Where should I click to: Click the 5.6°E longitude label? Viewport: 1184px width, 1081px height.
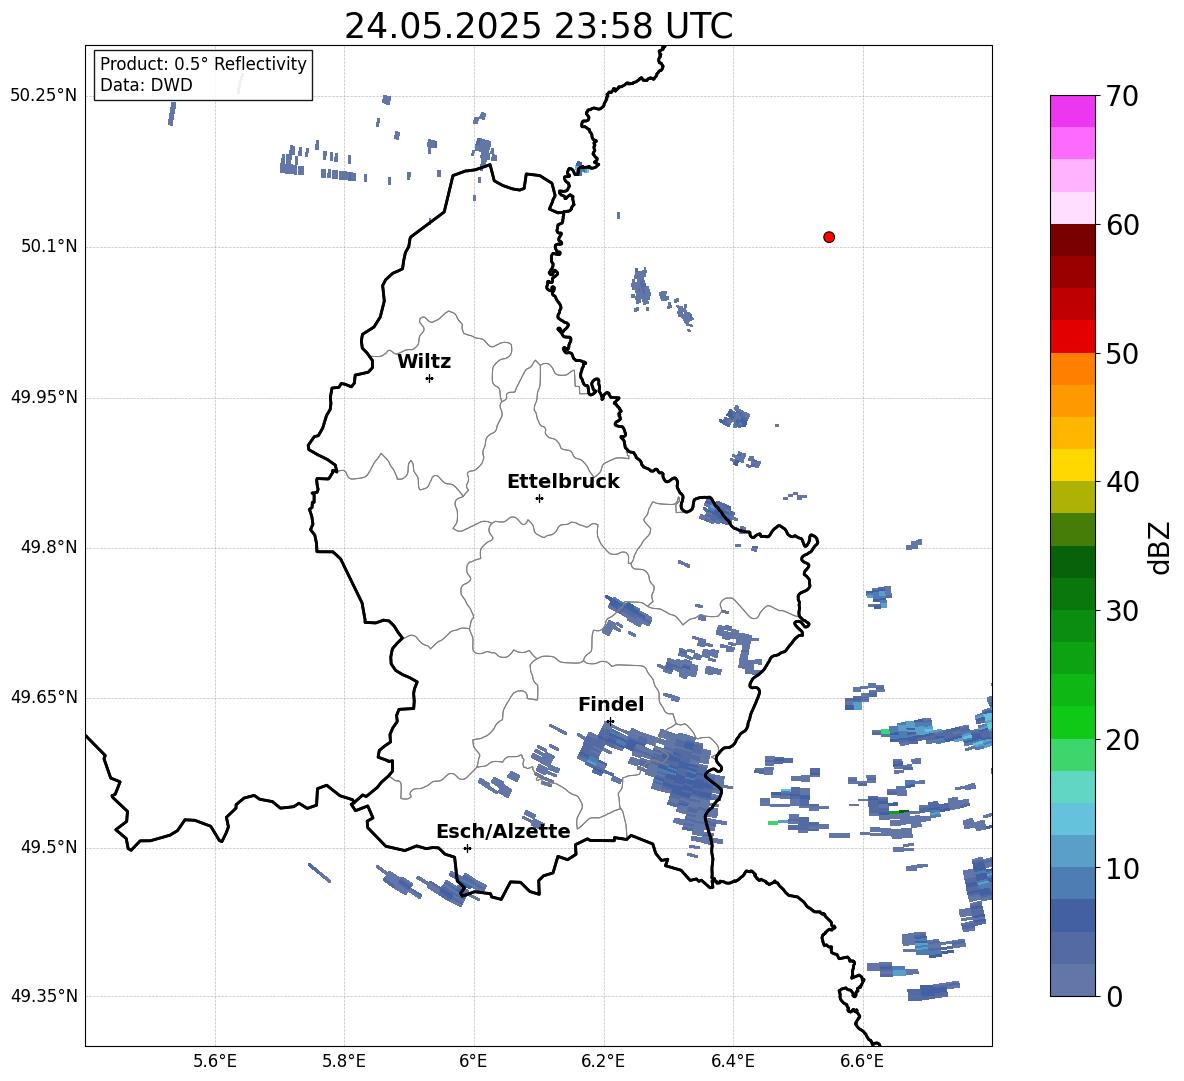[x=215, y=1061]
